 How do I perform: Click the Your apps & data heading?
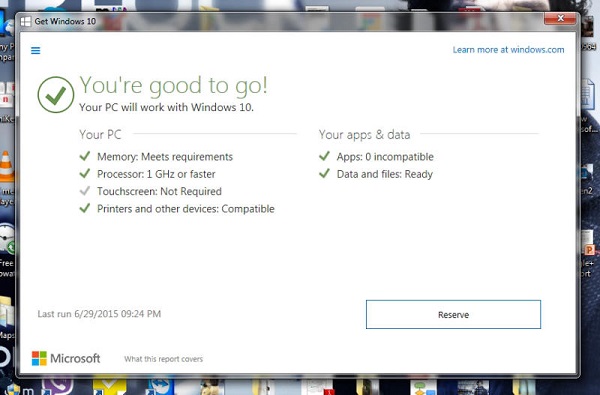364,135
